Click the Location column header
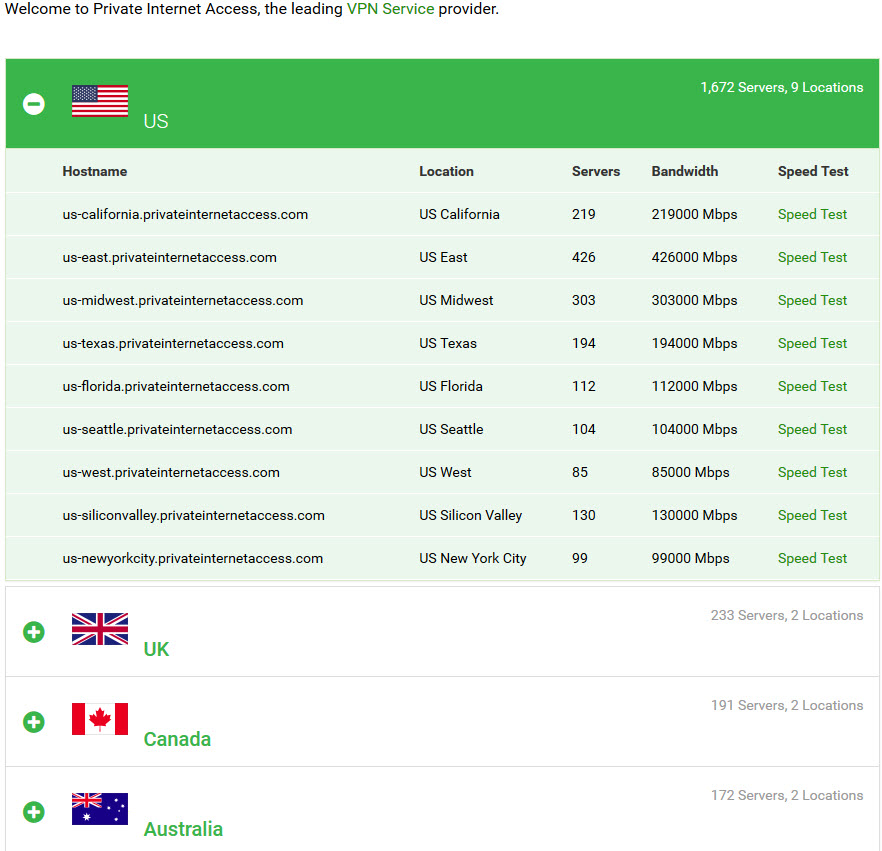Screen dimensions: 882x851 [x=446, y=172]
